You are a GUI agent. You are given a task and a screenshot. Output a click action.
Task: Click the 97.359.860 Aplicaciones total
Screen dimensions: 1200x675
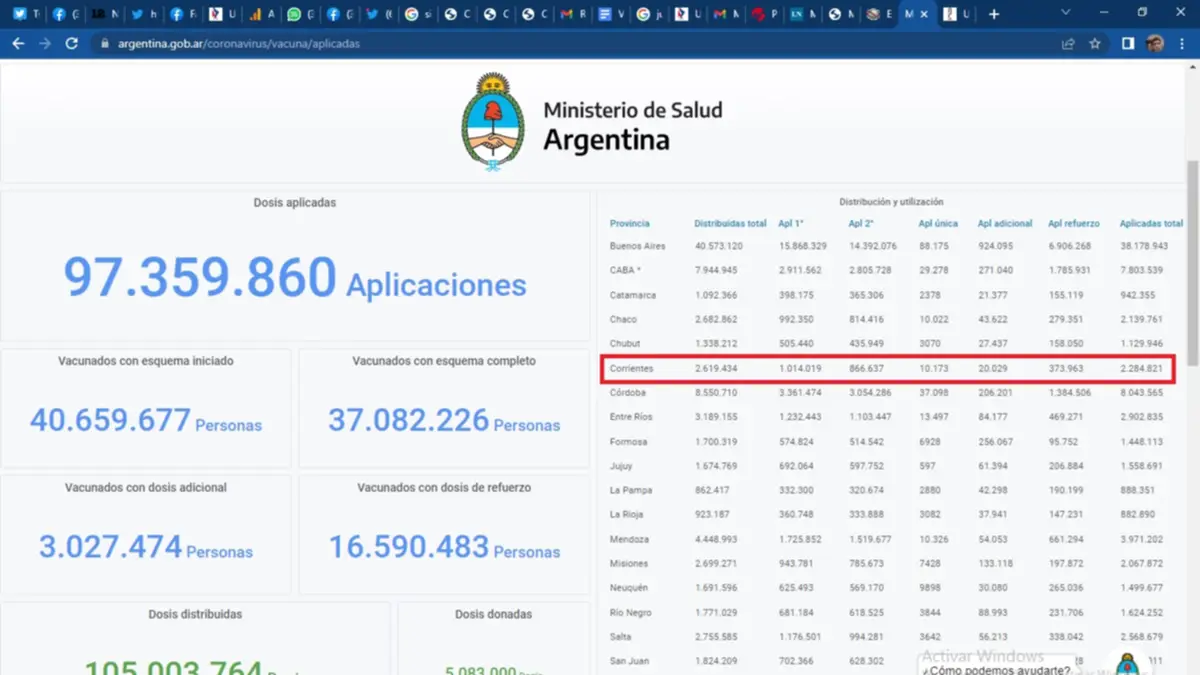[x=295, y=278]
